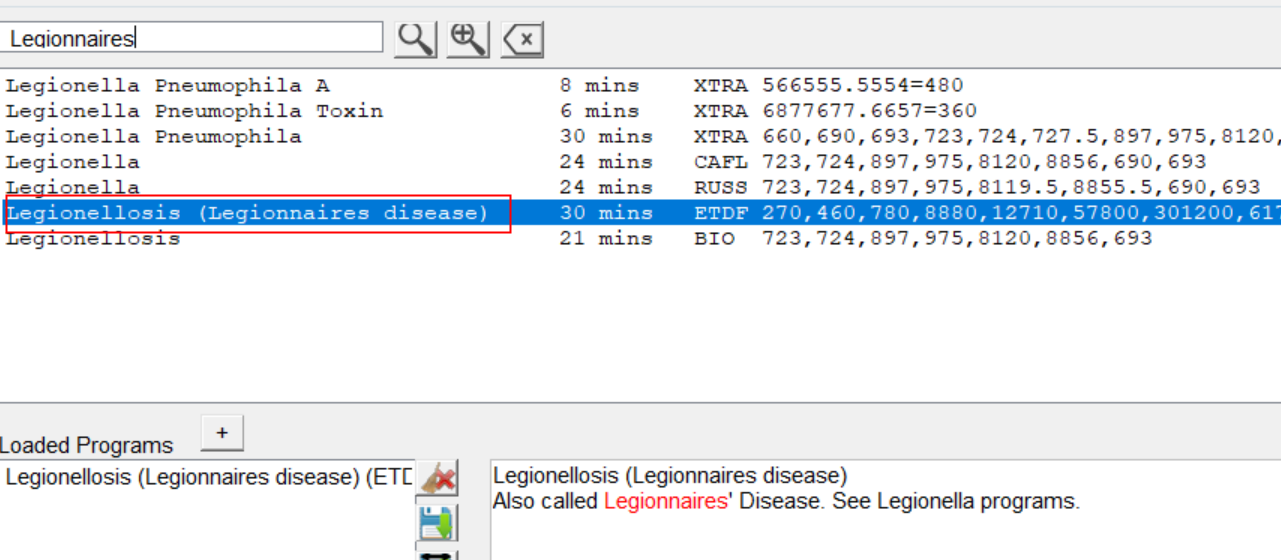Save loaded programs using the floppy disk icon

point(437,523)
